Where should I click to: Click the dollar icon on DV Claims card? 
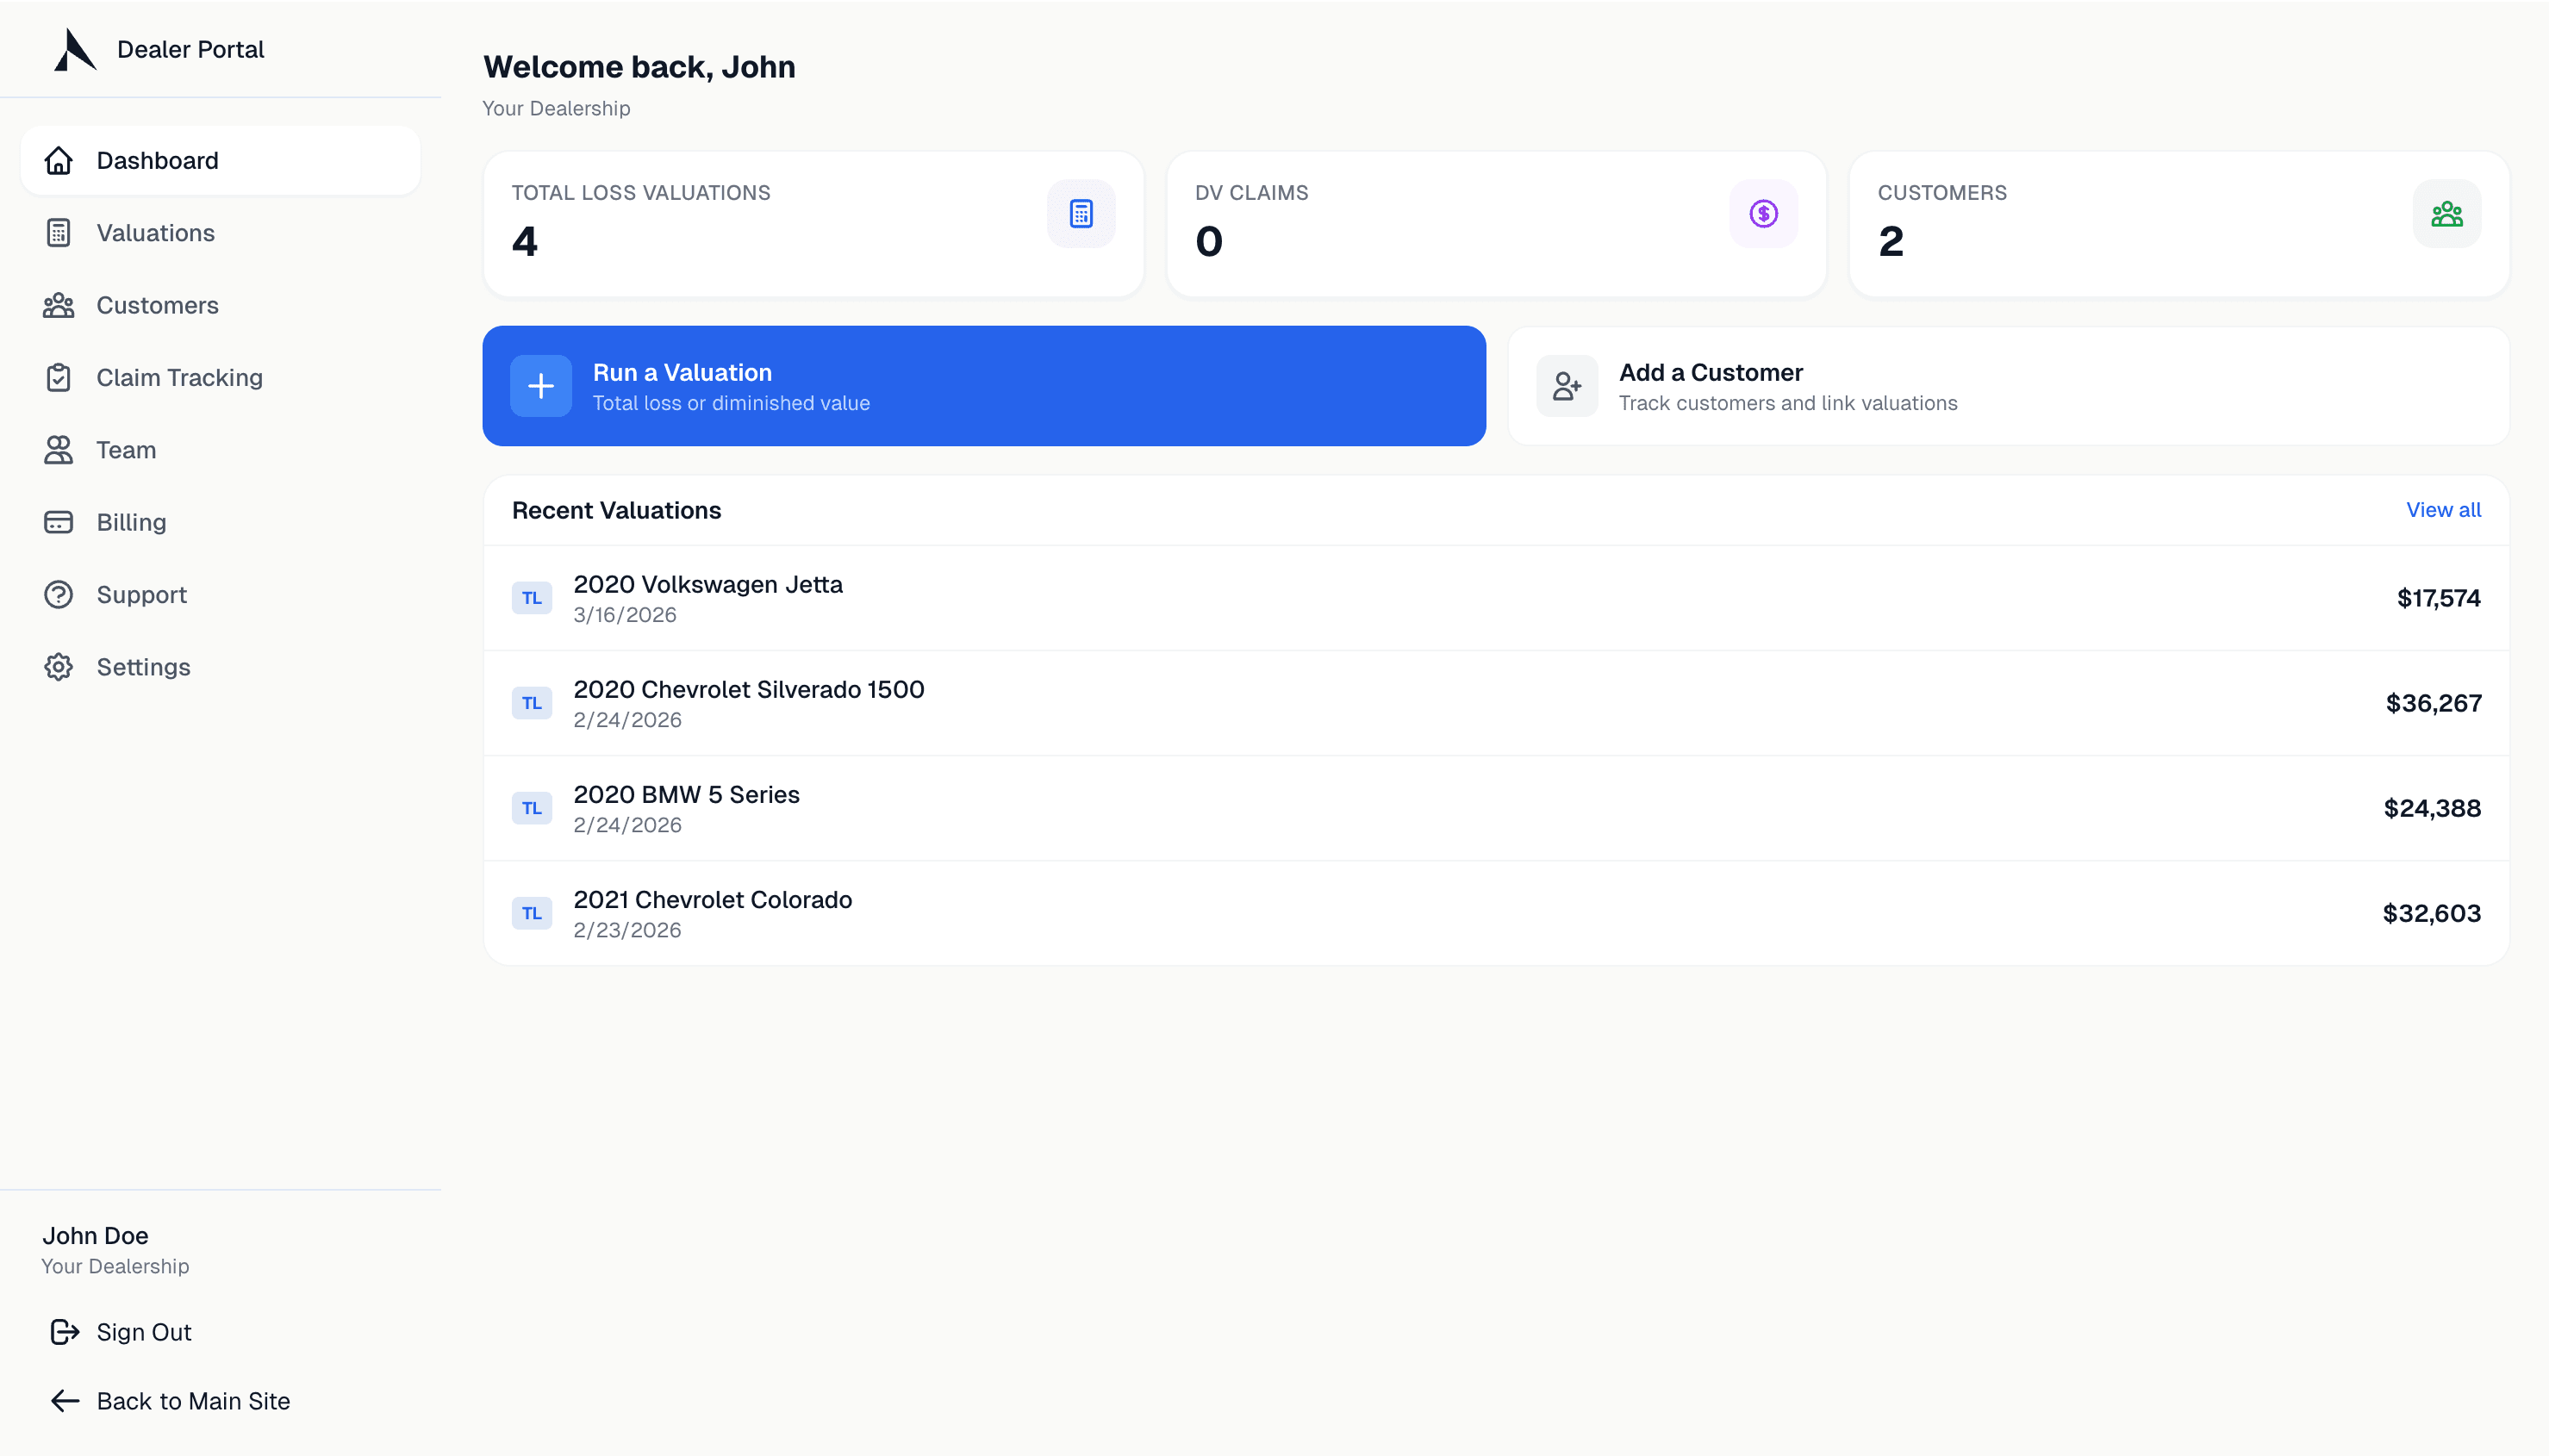click(x=1763, y=212)
